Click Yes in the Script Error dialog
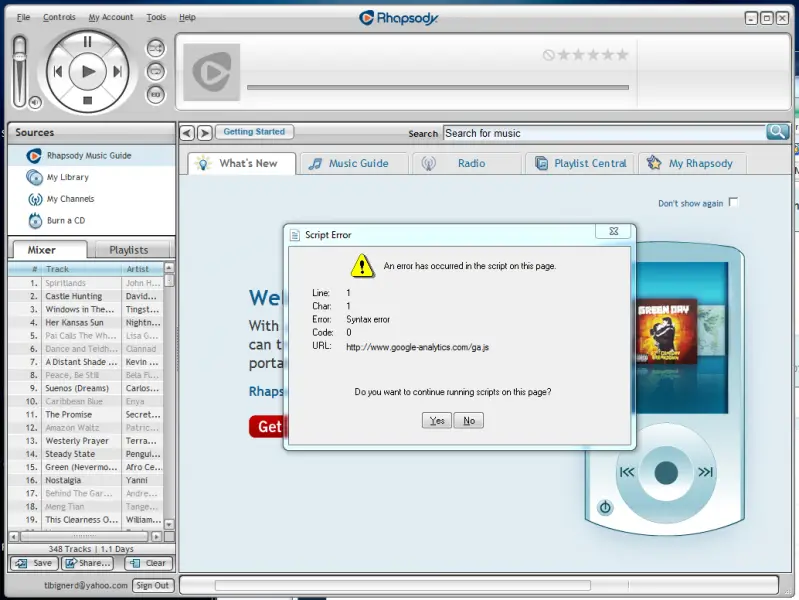The width and height of the screenshot is (799, 600). pyautogui.click(x=437, y=421)
